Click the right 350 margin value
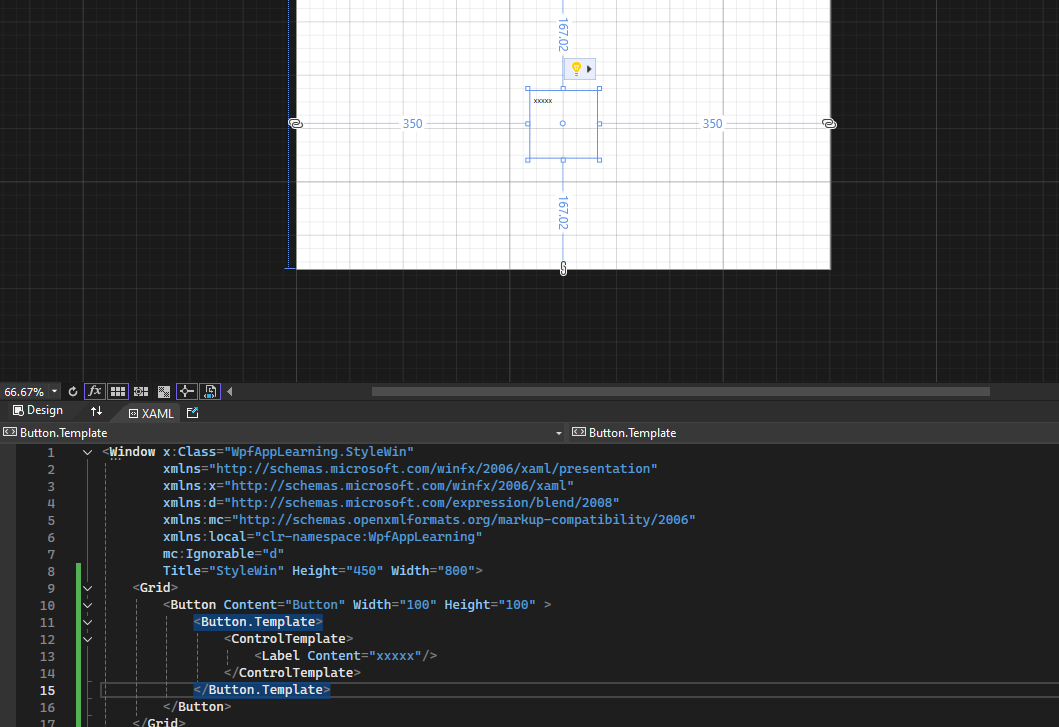This screenshot has height=727, width=1059. [x=713, y=124]
